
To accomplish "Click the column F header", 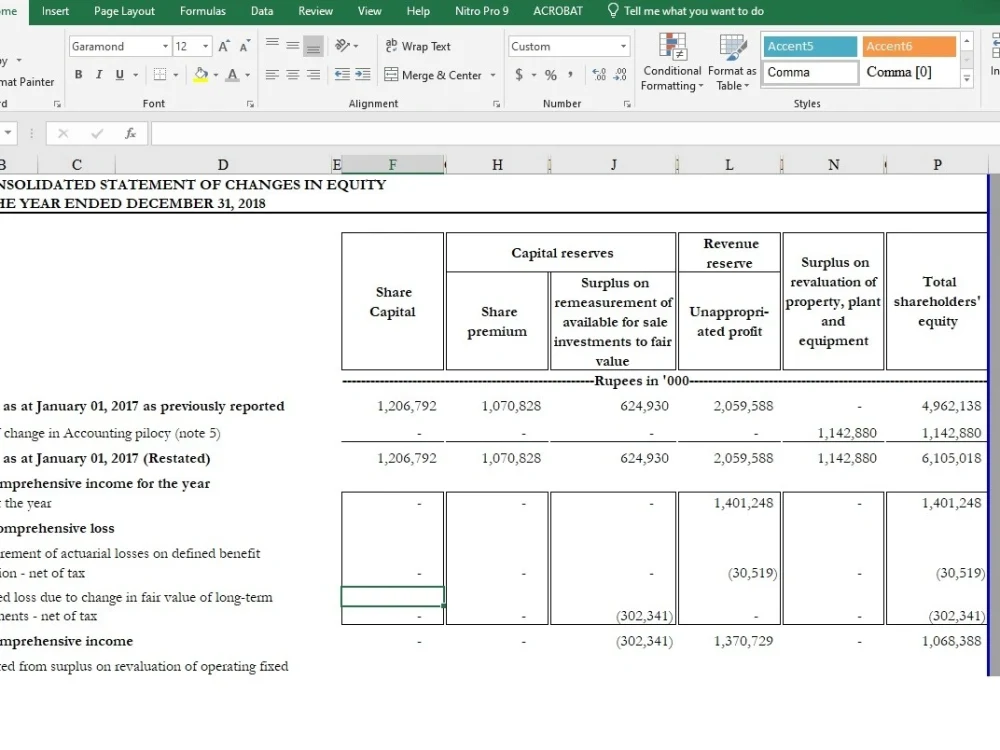I will pyautogui.click(x=390, y=163).
